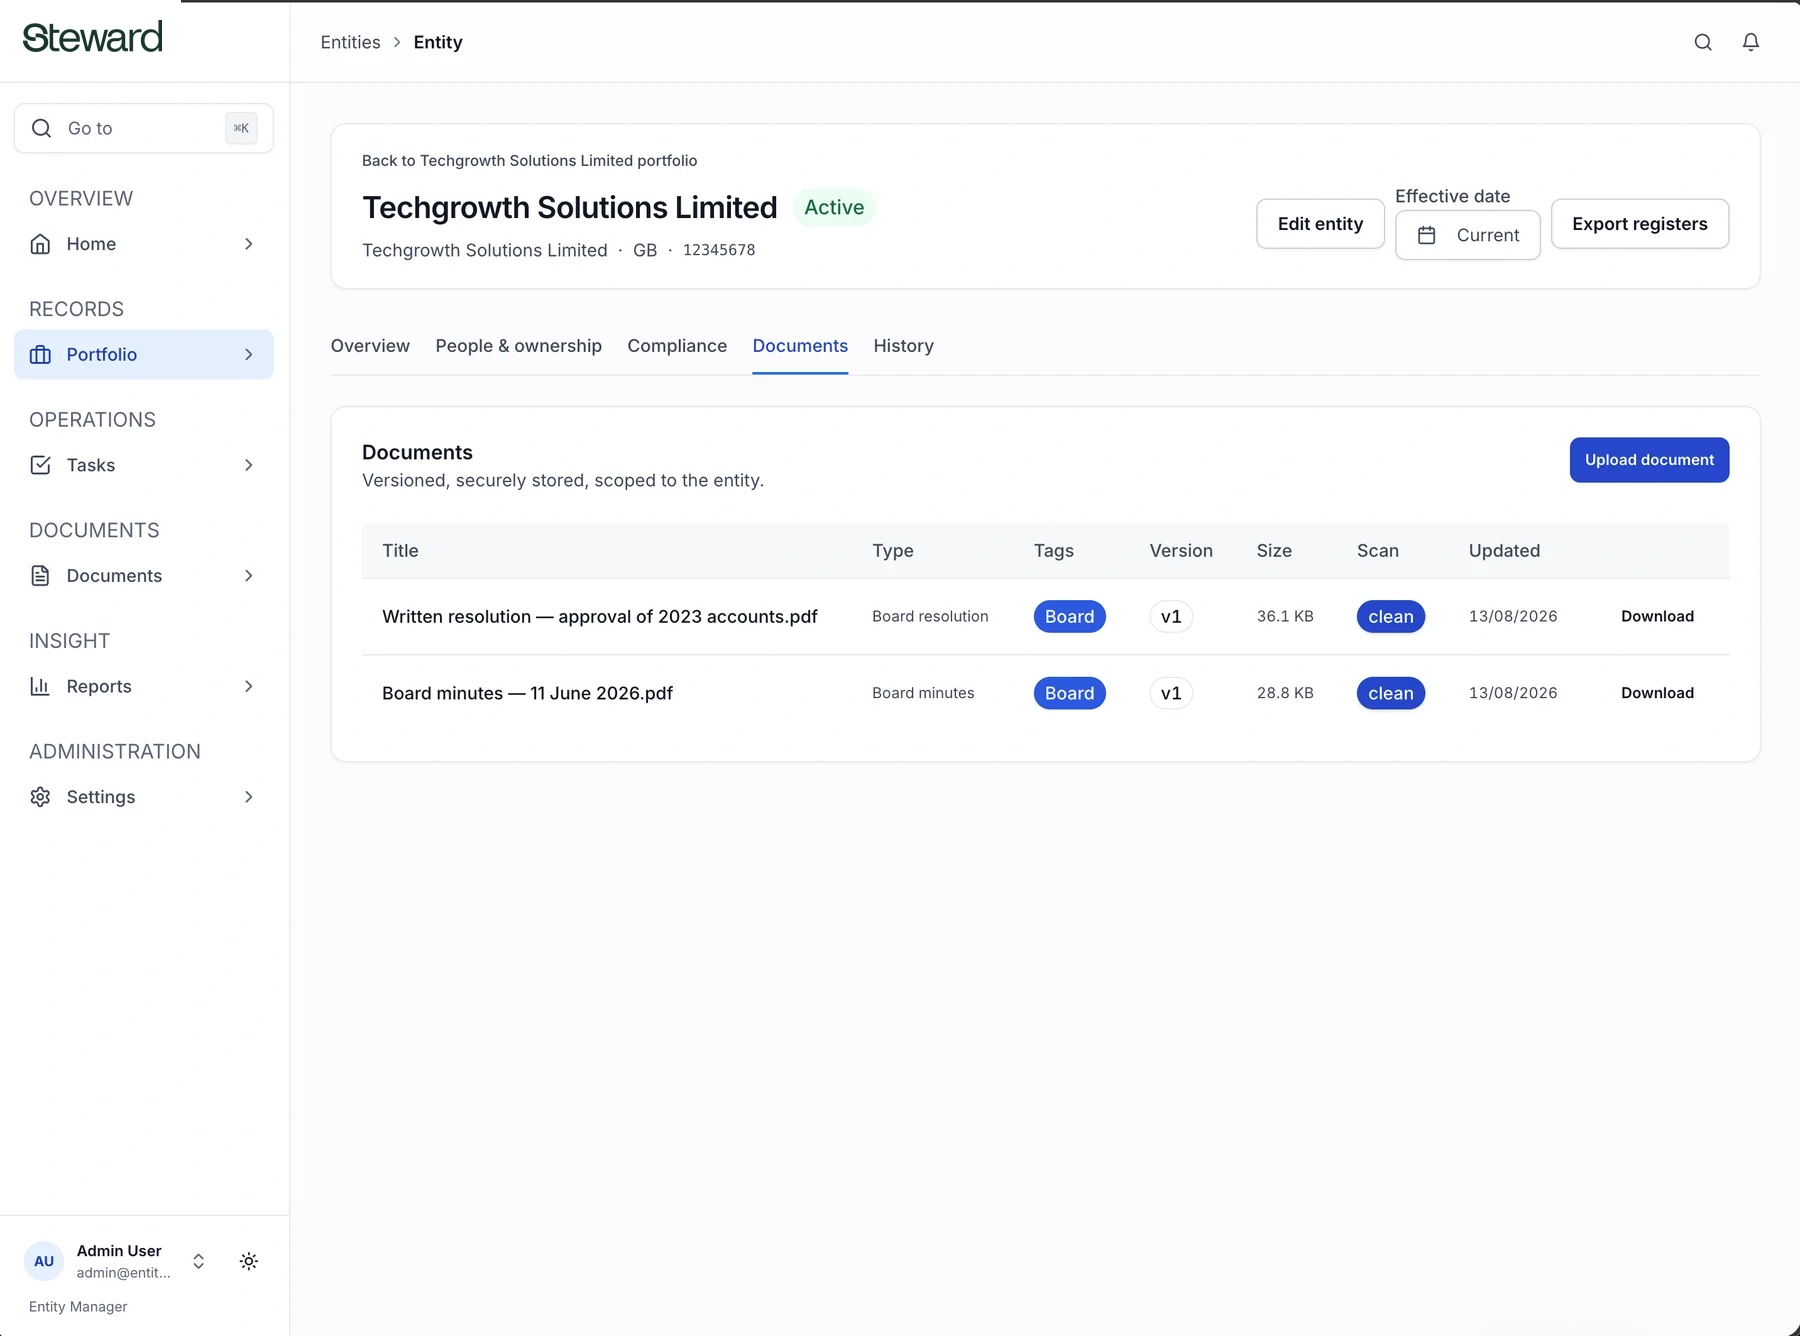This screenshot has width=1800, height=1336.
Task: Click Board tag on Board minutes row
Action: (x=1069, y=693)
